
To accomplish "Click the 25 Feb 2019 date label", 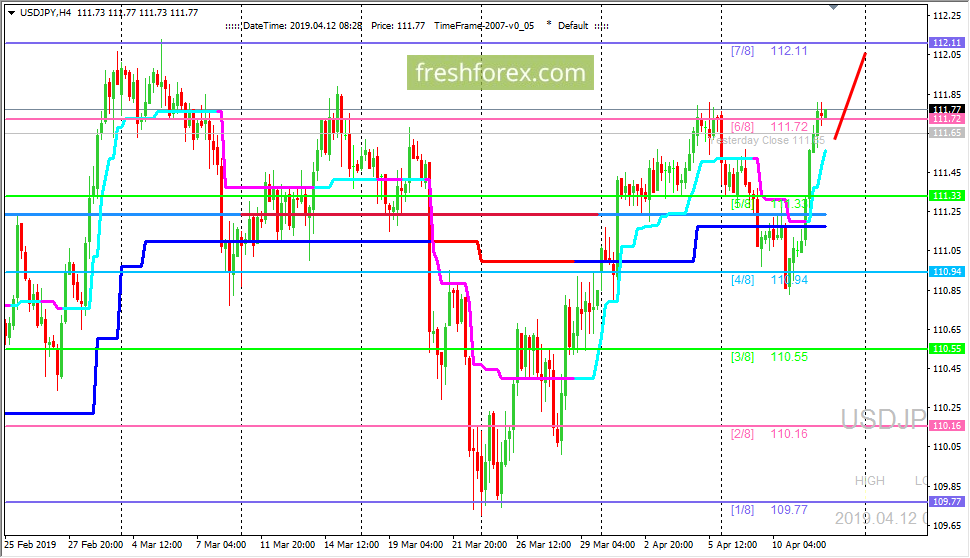I will (30, 545).
